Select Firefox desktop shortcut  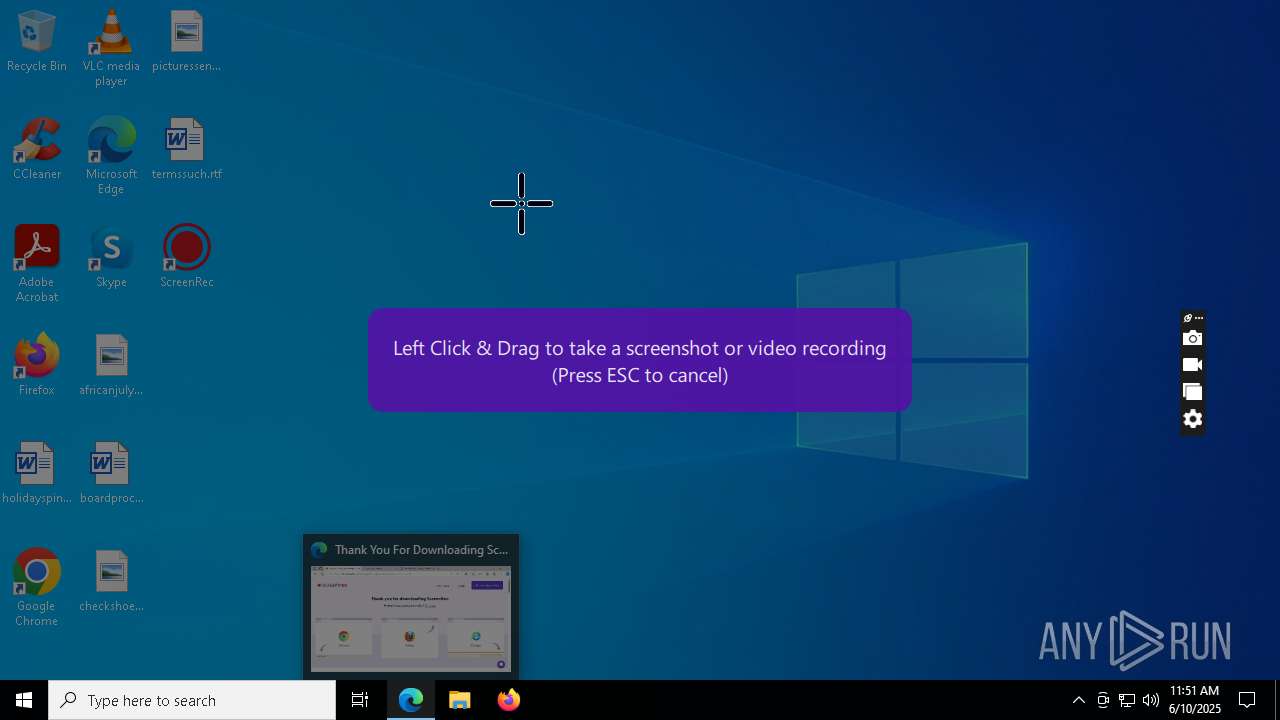click(x=37, y=366)
